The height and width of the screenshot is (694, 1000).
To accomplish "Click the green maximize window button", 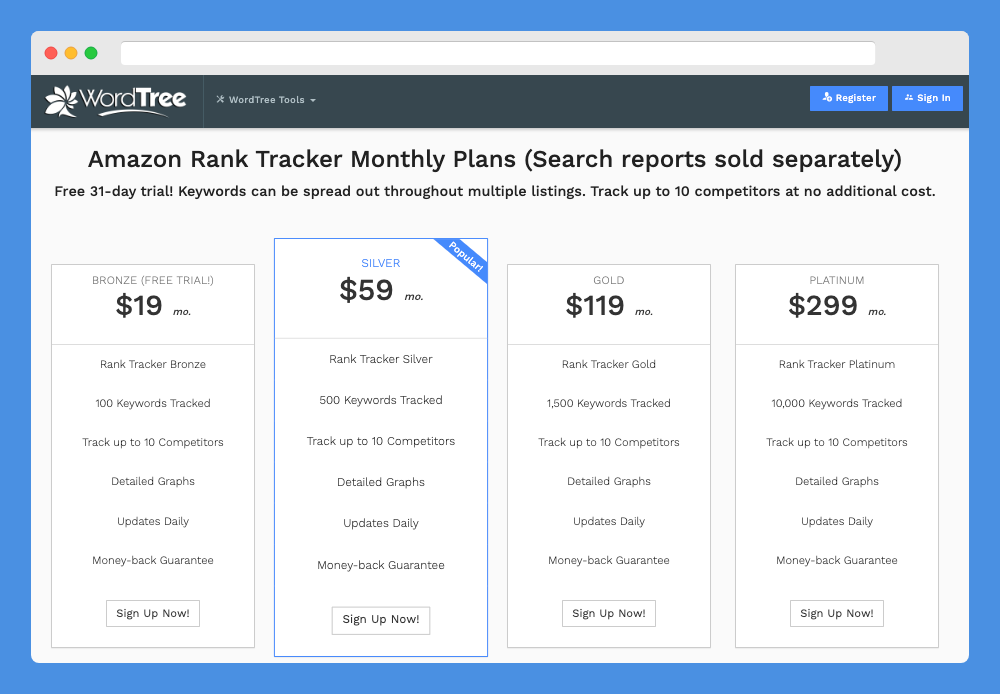I will coord(91,53).
